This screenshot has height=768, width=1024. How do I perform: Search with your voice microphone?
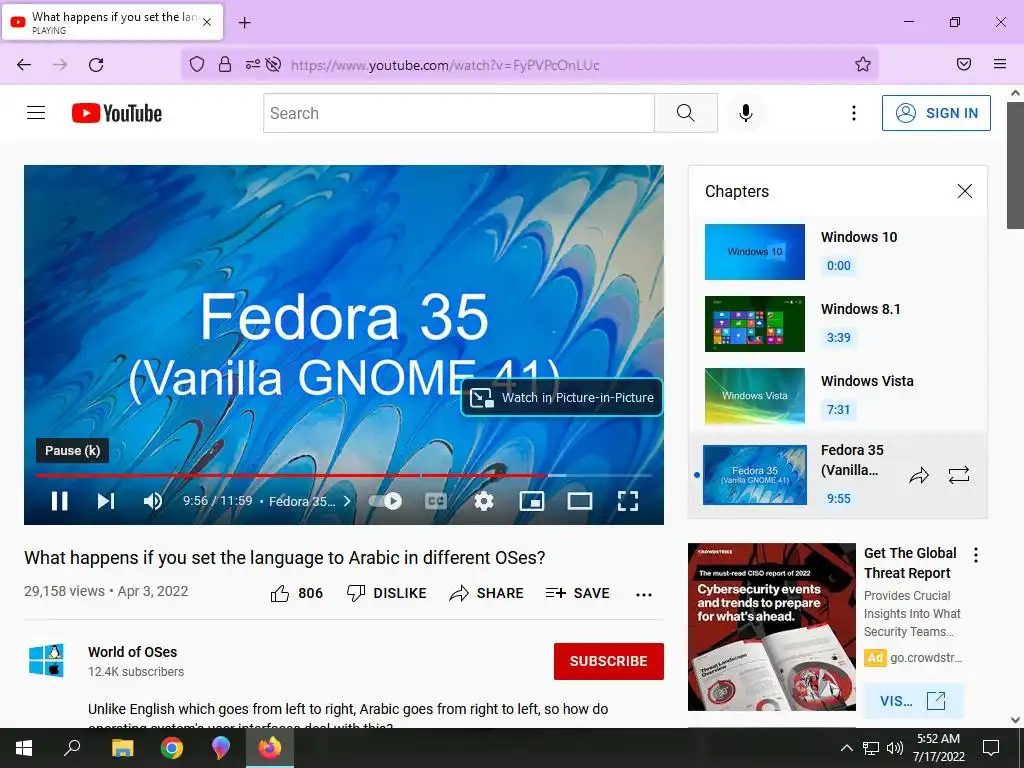point(746,113)
